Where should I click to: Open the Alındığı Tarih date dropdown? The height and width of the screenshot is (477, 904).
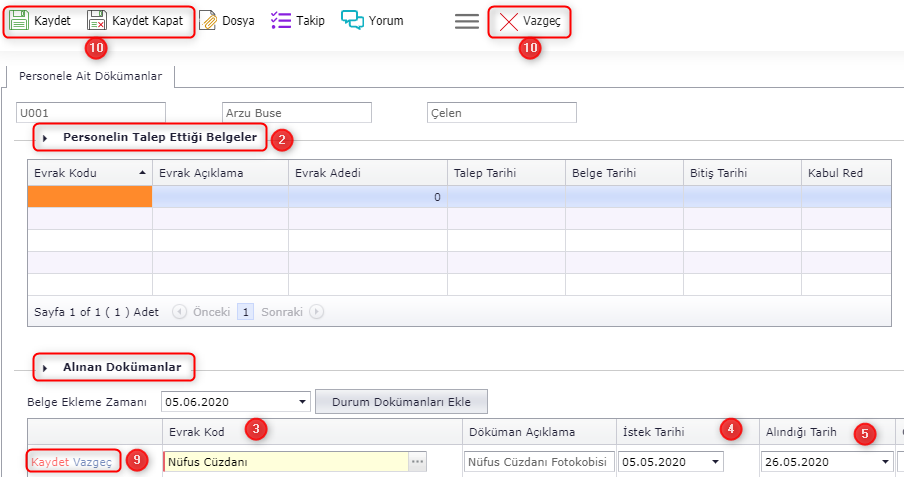[885, 462]
